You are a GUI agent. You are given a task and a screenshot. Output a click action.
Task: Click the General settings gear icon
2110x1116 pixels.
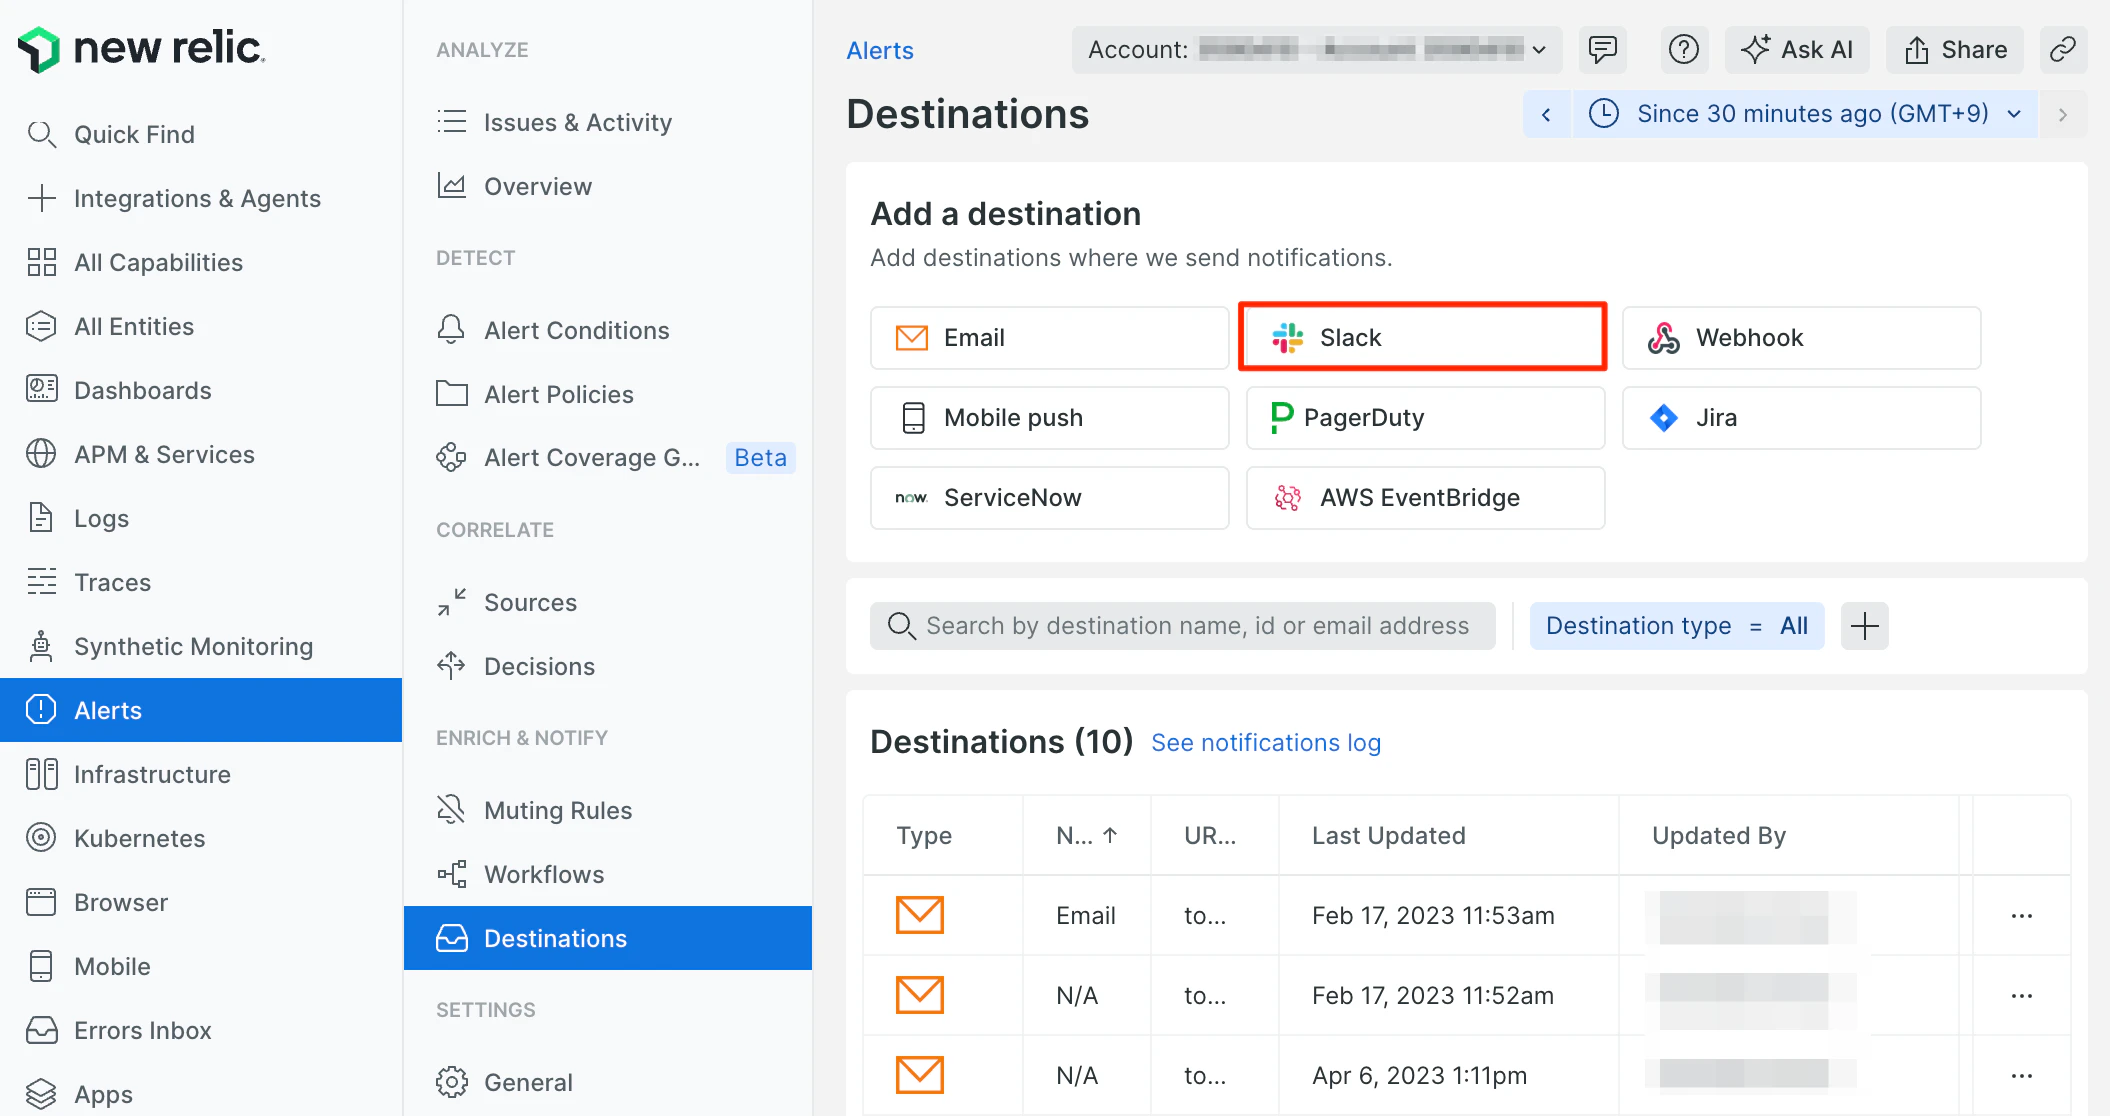pos(452,1082)
